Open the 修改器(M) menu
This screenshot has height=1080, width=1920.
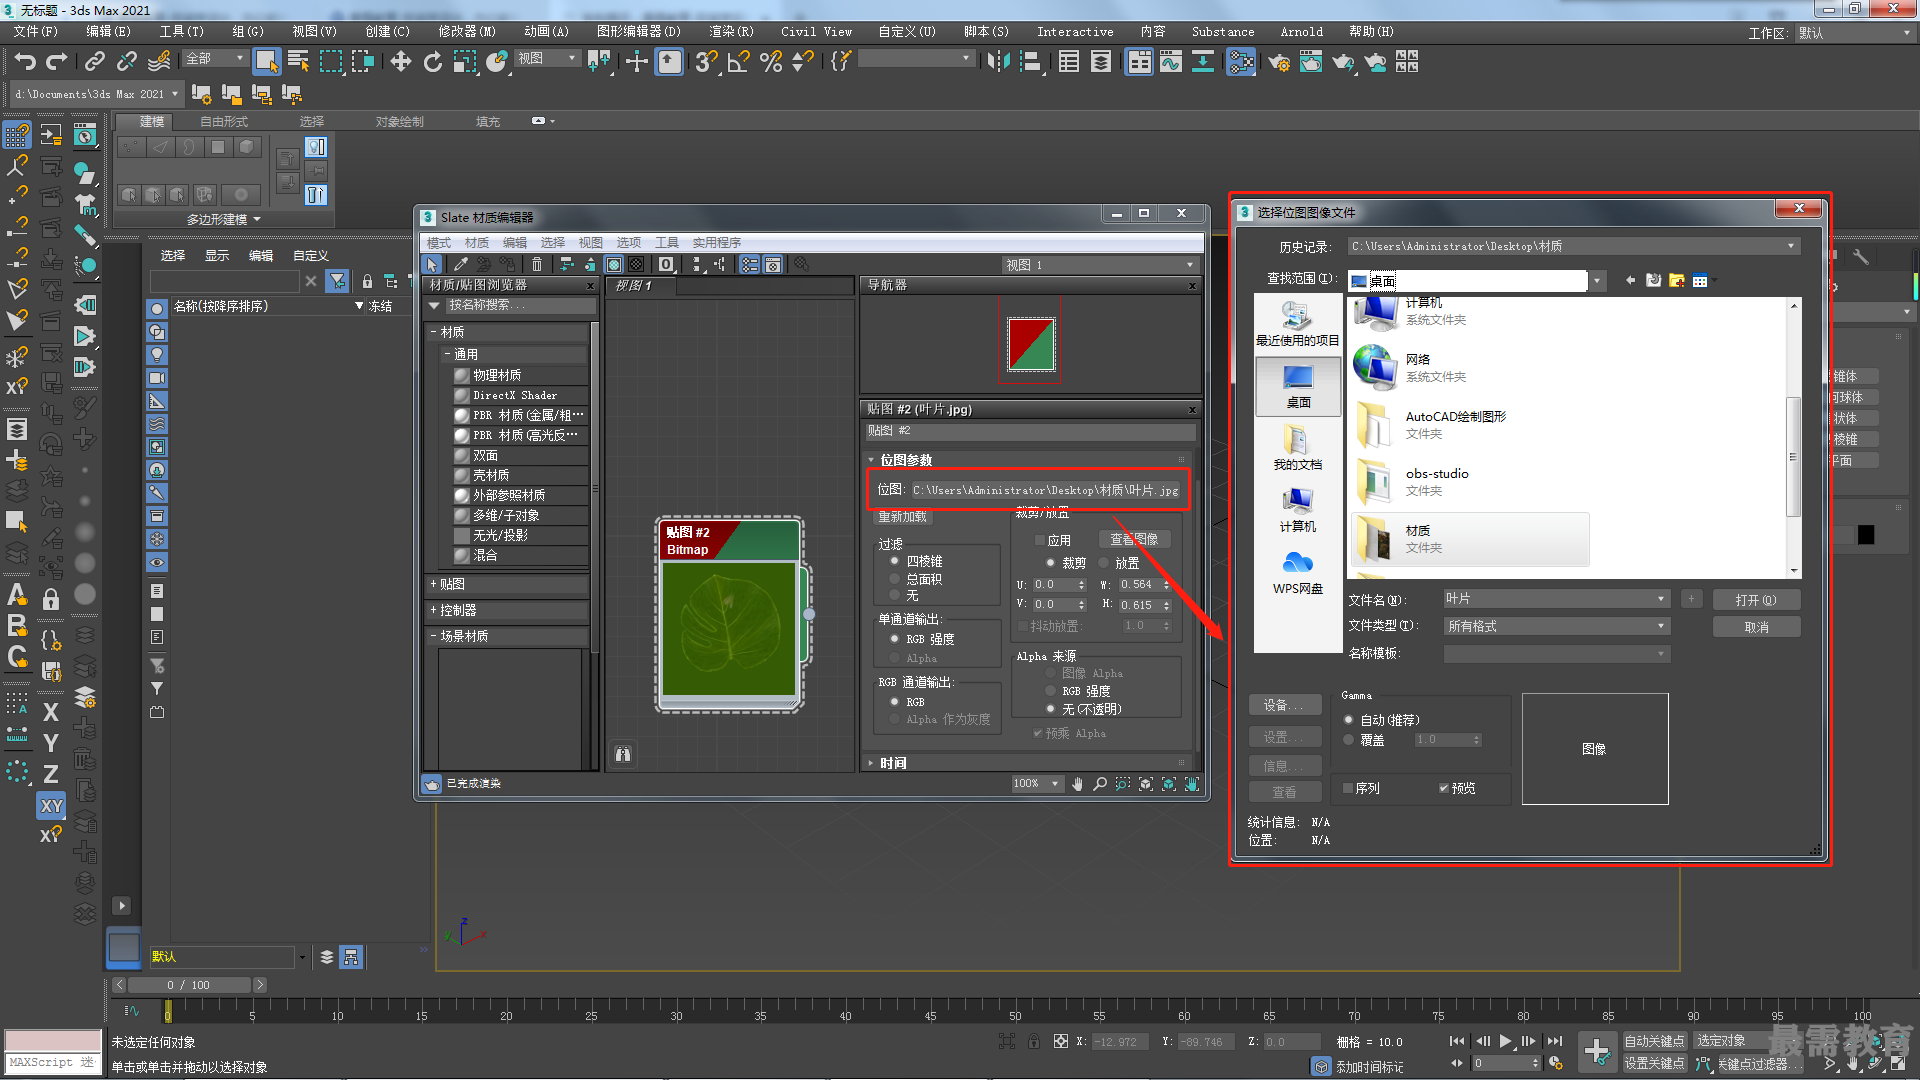[x=466, y=32]
